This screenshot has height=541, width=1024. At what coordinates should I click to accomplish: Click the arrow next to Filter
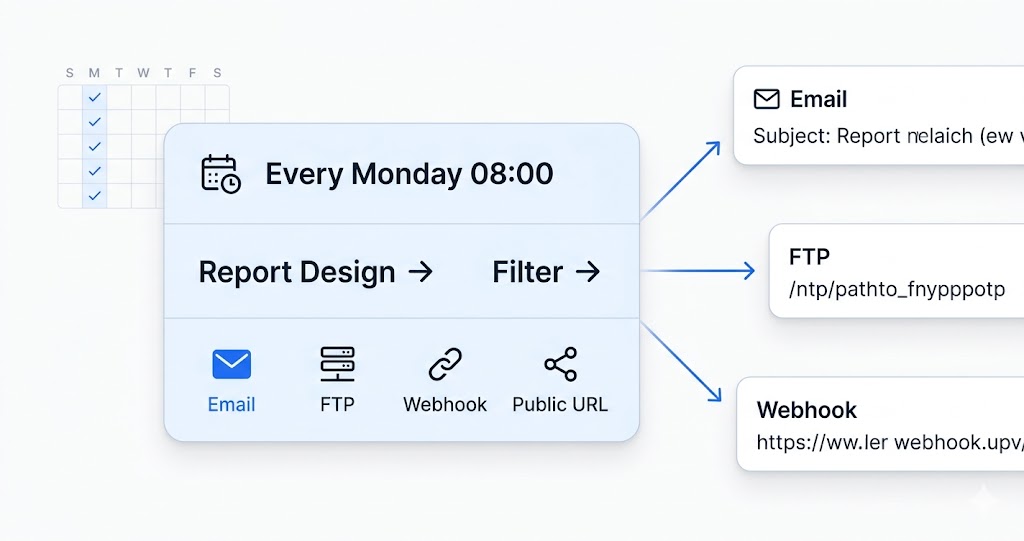(x=587, y=271)
